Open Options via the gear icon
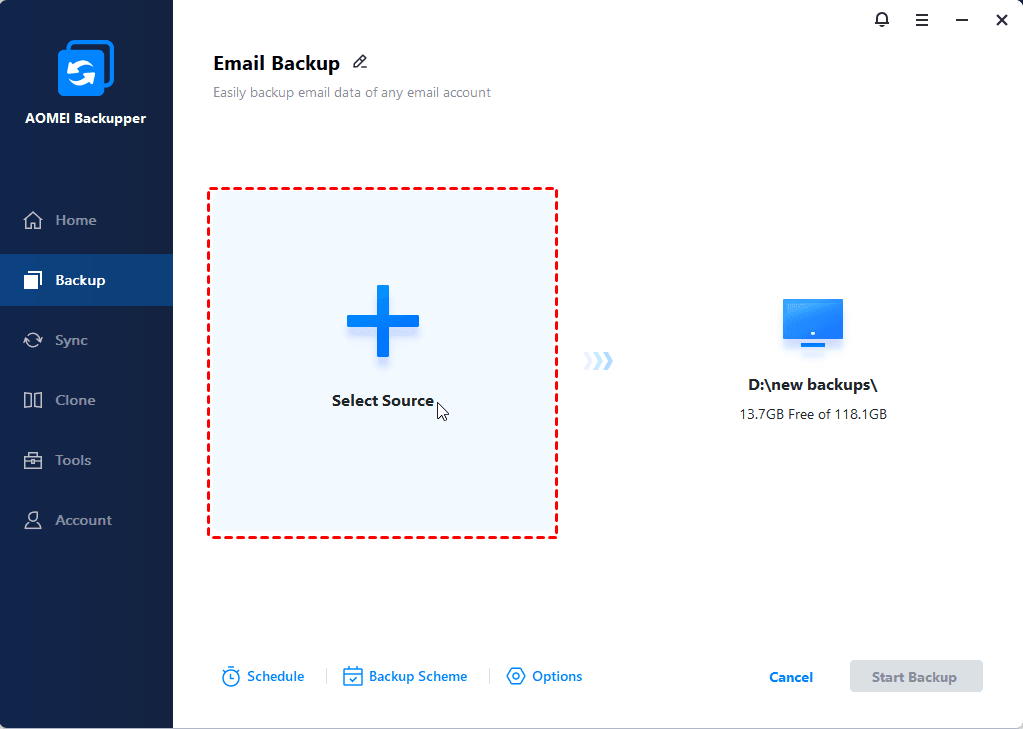The image size is (1023, 729). 516,676
